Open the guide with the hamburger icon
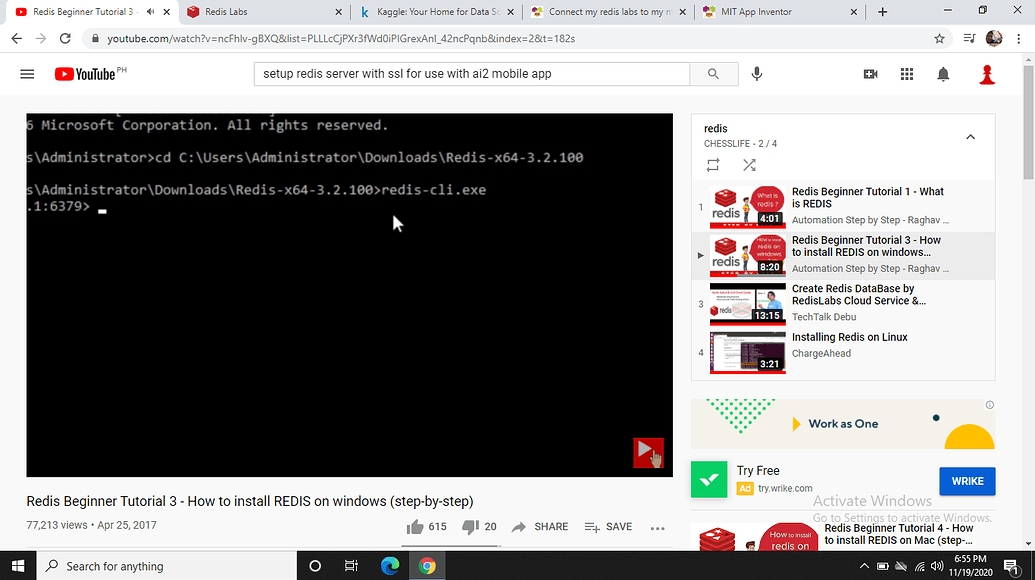Image resolution: width=1035 pixels, height=580 pixels. tap(27, 73)
